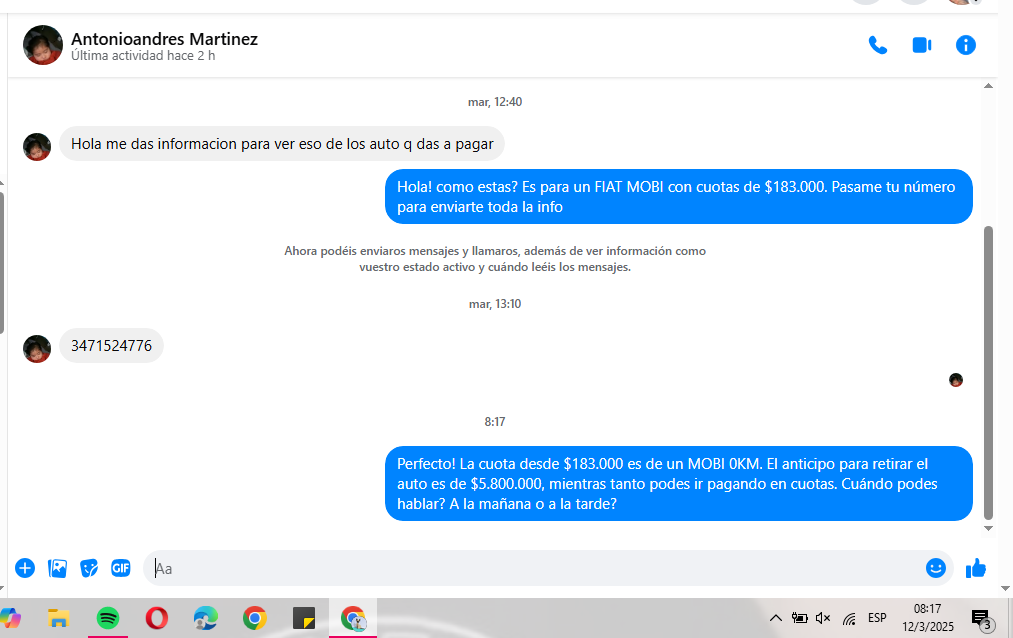Click the message 'Hola me das informacion...'
1013x638 pixels.
(282, 144)
